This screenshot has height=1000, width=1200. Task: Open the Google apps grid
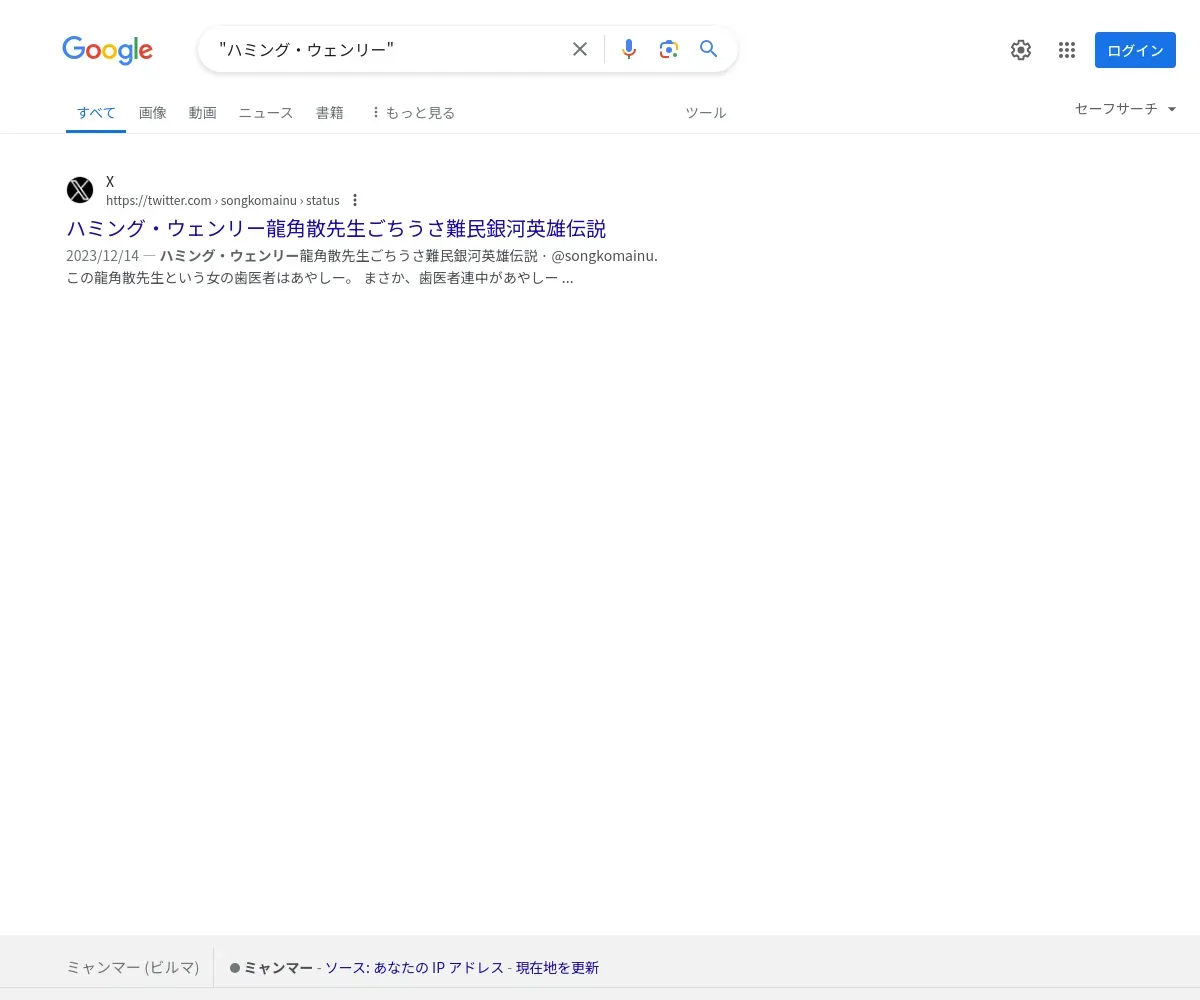[1067, 50]
